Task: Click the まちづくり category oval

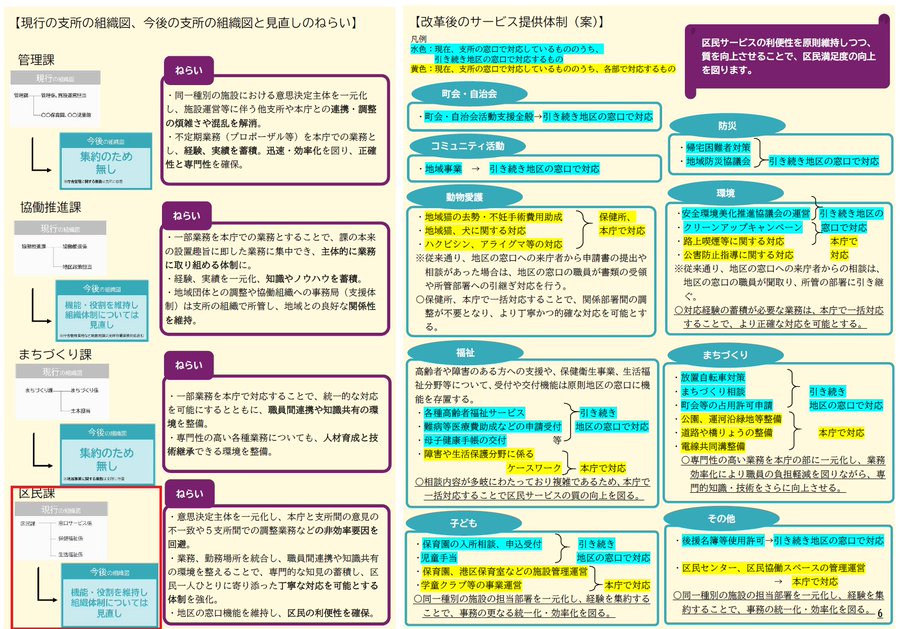Action: [726, 355]
